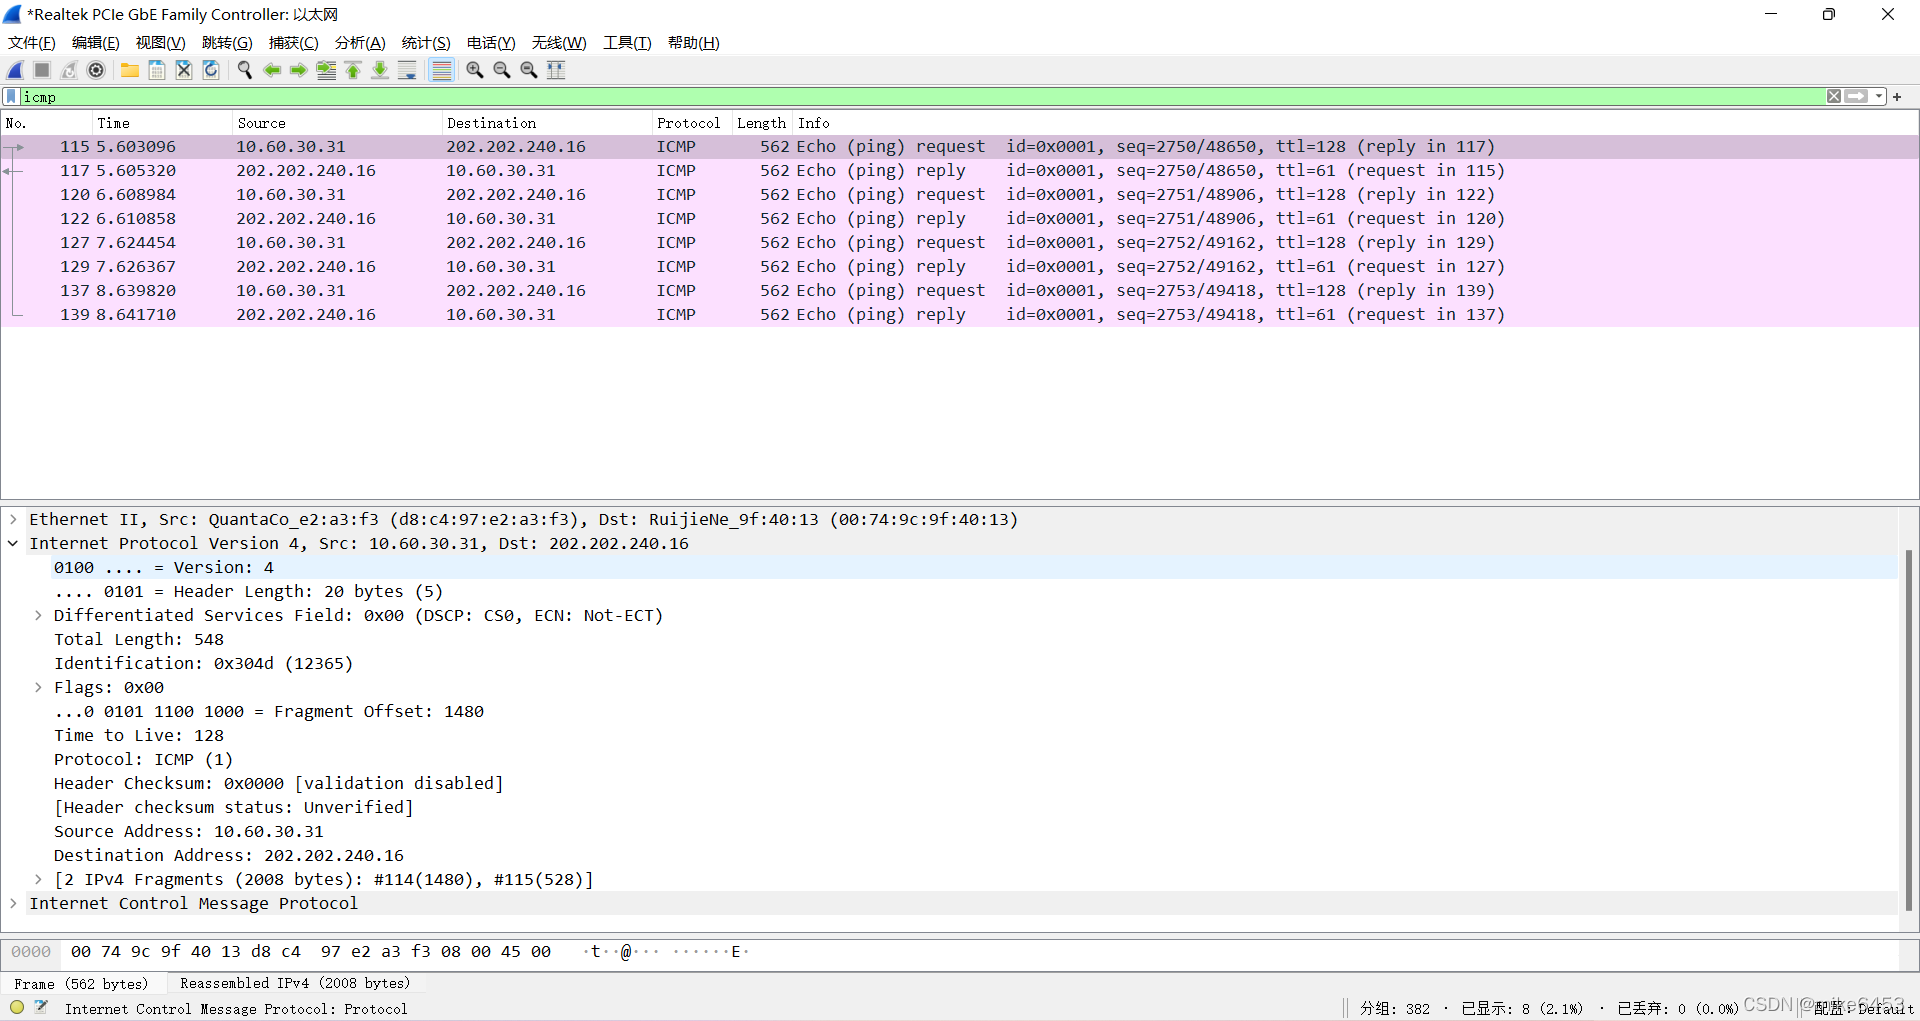The width and height of the screenshot is (1920, 1021).
Task: Open 分析(A) menu
Action: 360,43
